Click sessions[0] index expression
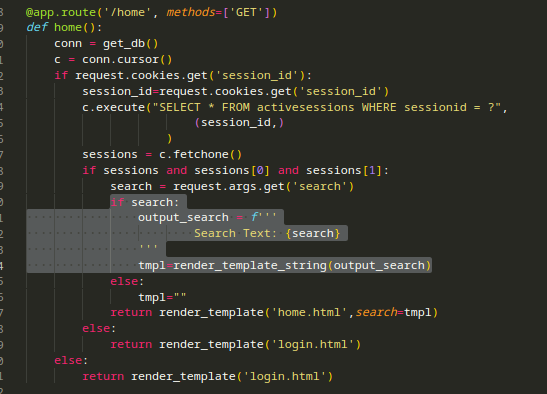The height and width of the screenshot is (394, 547). point(232,171)
